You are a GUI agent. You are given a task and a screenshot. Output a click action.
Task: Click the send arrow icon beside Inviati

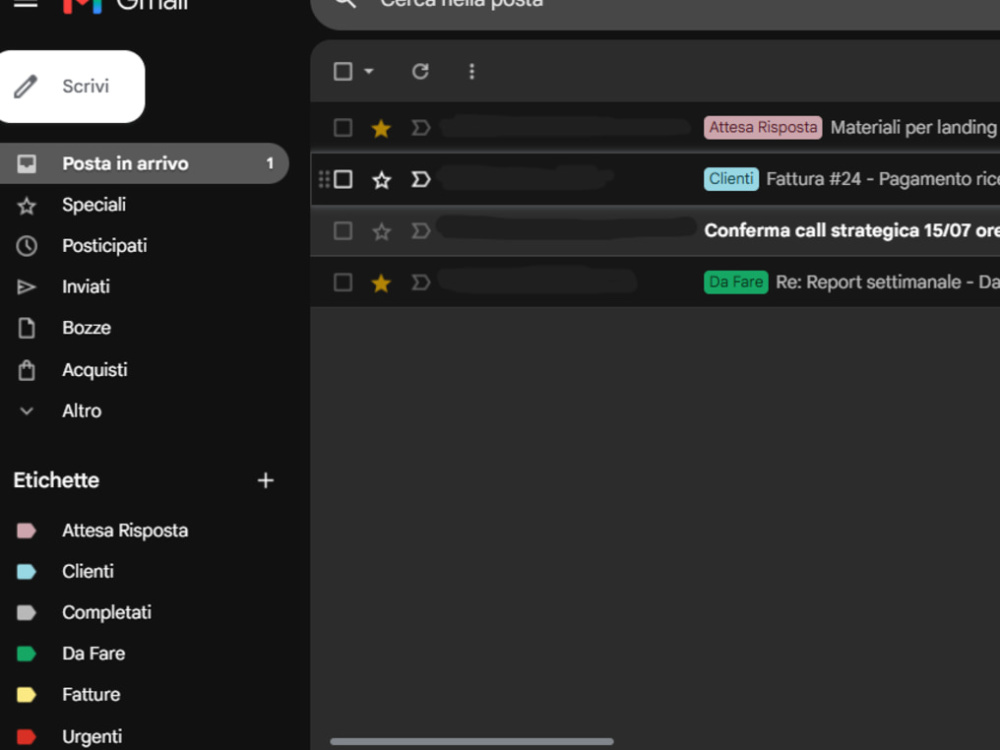click(x=26, y=288)
